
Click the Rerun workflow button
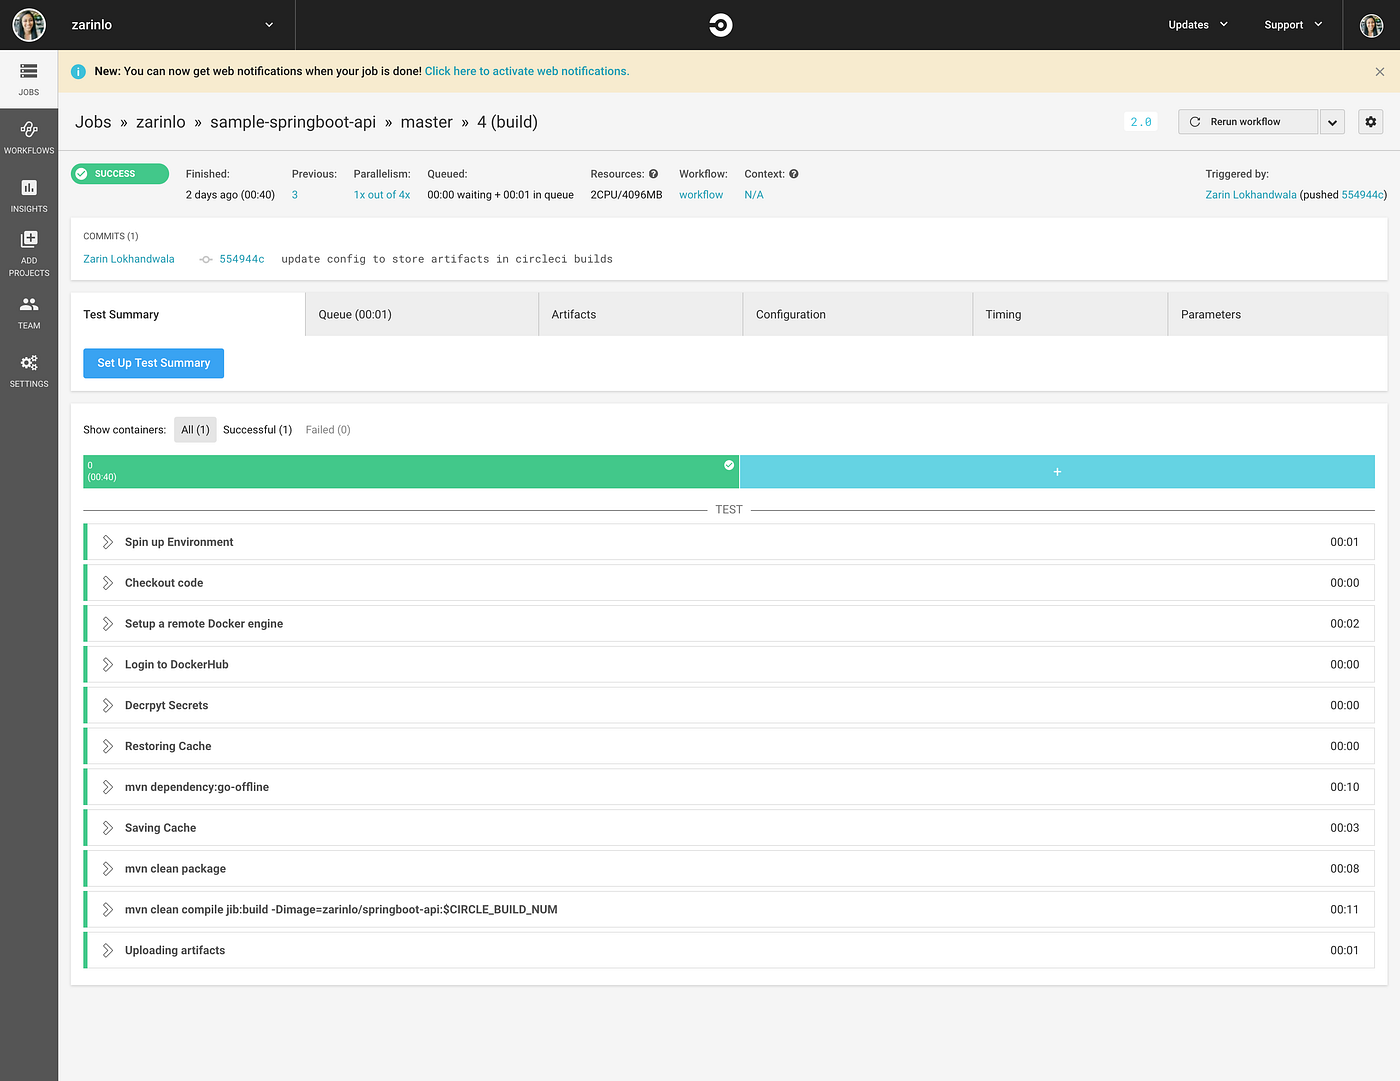tap(1249, 122)
